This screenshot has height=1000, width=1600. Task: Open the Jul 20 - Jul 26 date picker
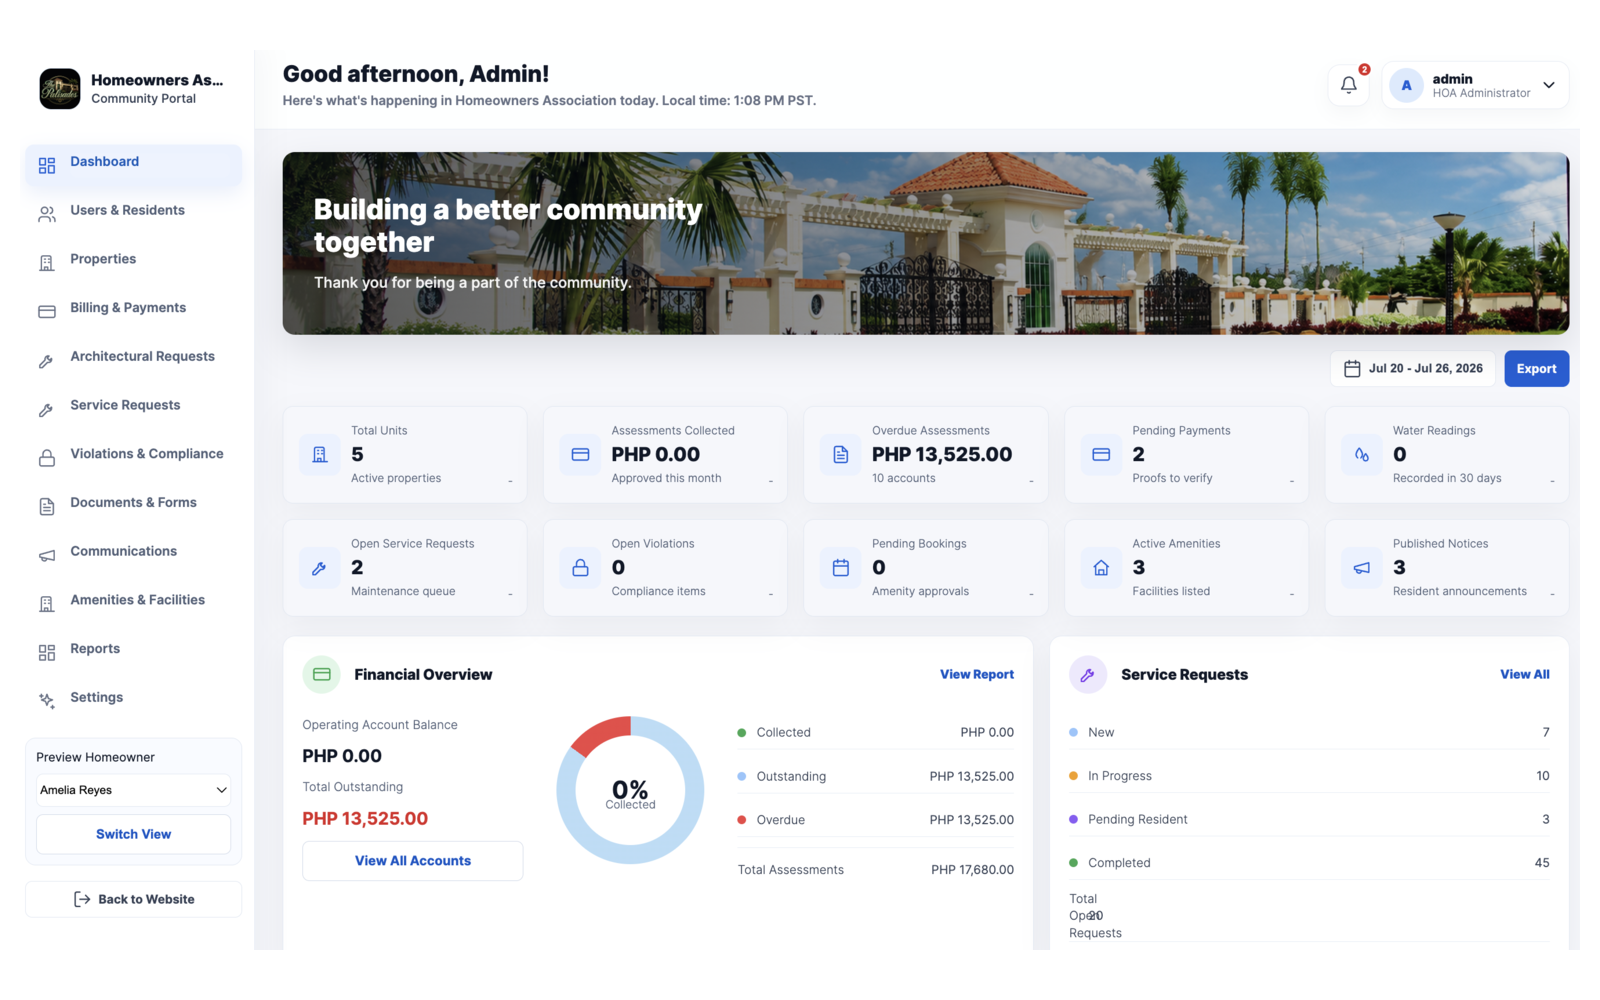[1413, 369]
